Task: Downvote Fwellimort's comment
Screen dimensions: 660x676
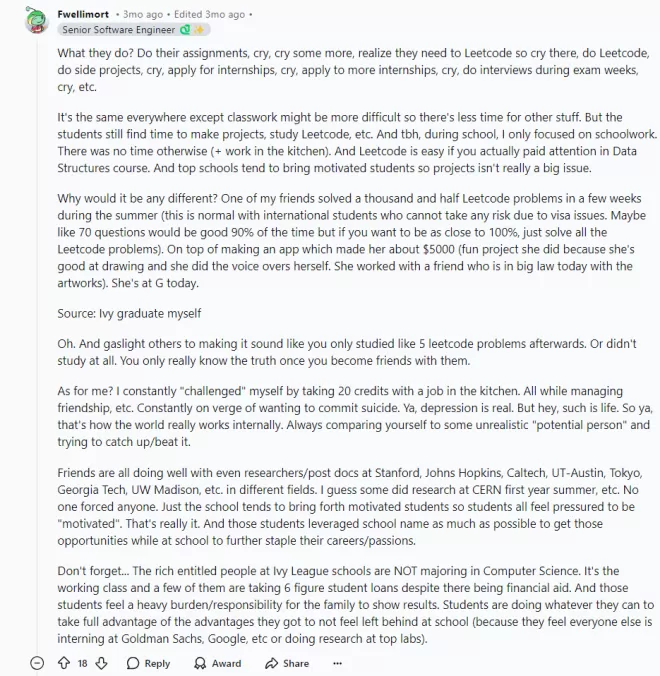Action: coord(101,663)
